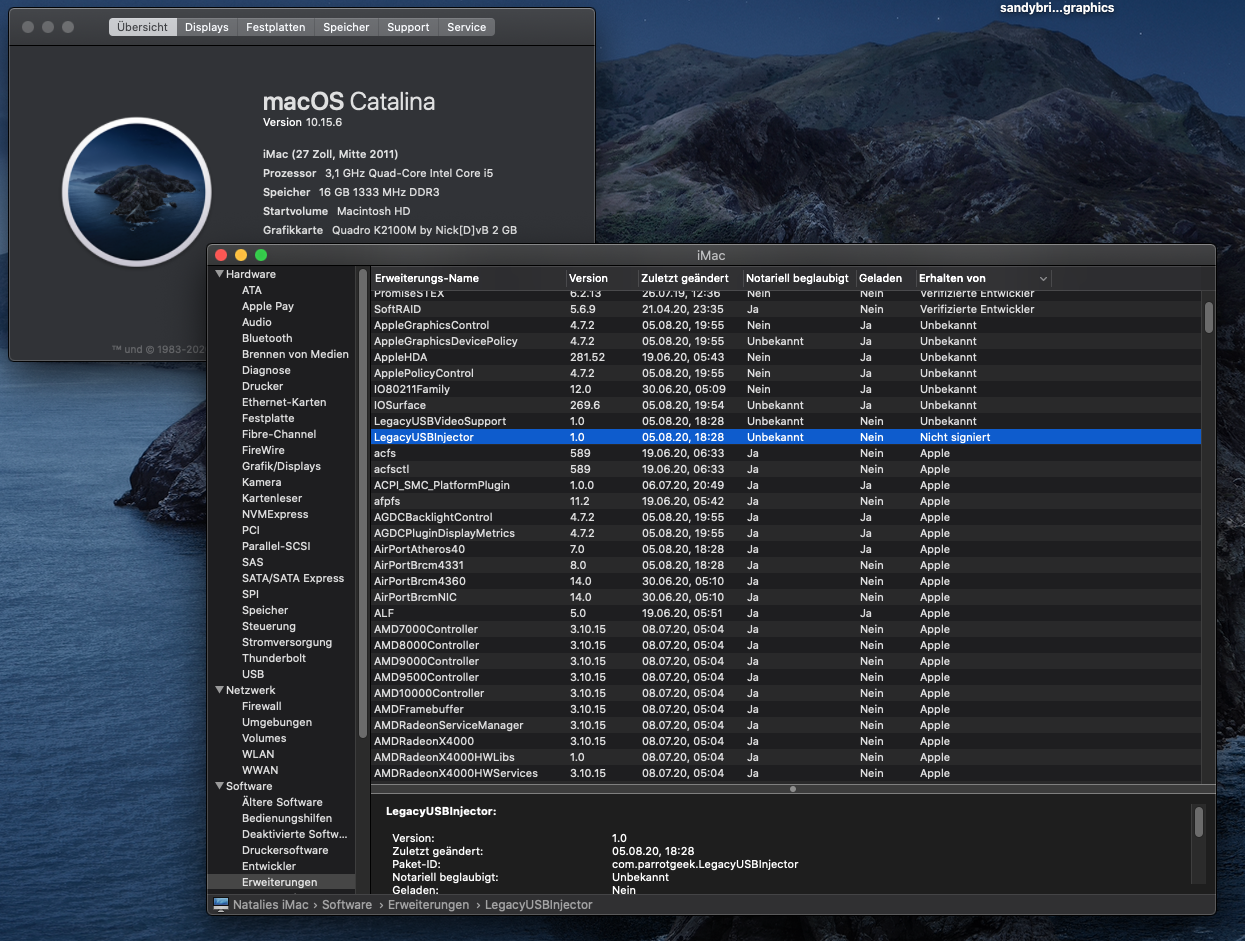Screen dimensions: 1245x941
Task: Select Ältere Software in sidebar
Action: click(282, 802)
